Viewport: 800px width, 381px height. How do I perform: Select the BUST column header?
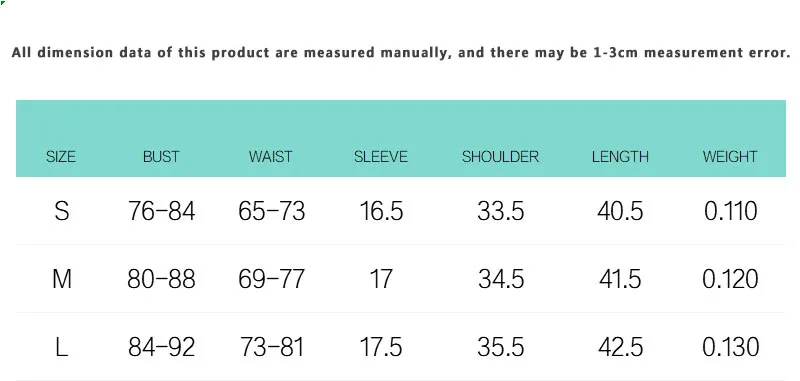[161, 157]
